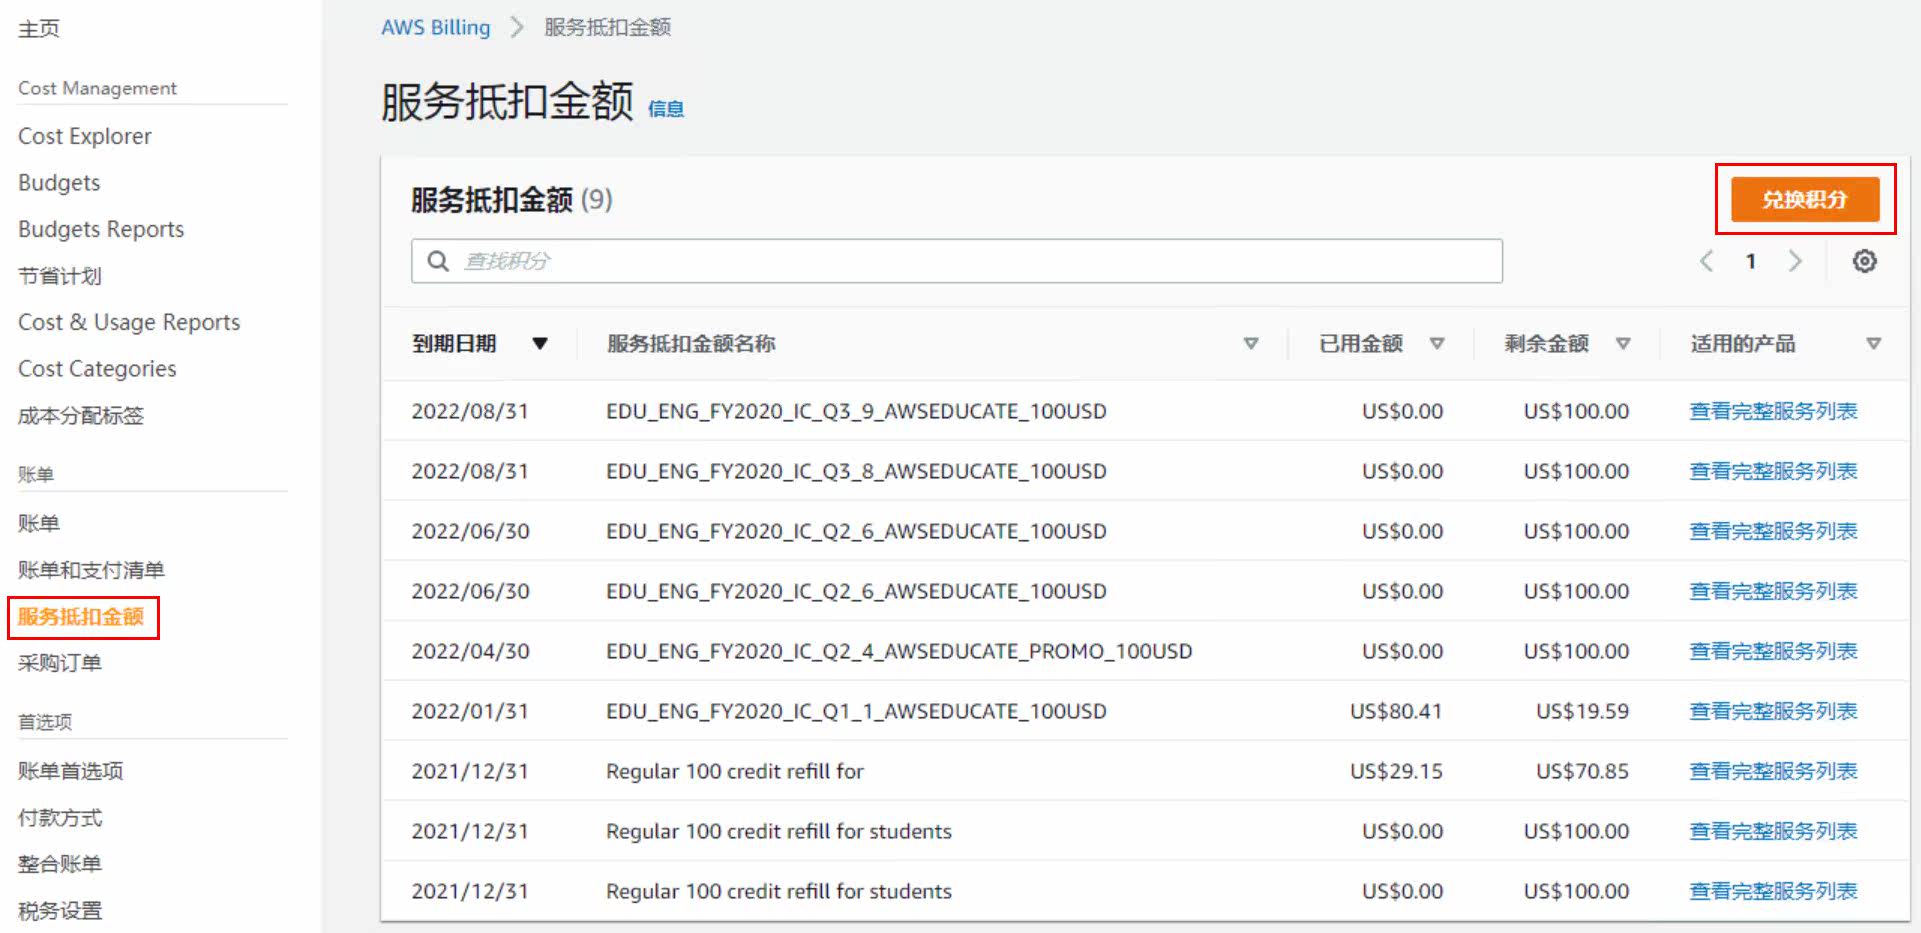This screenshot has width=1921, height=933.
Task: Open 整合账单 in sidebar
Action: click(60, 864)
